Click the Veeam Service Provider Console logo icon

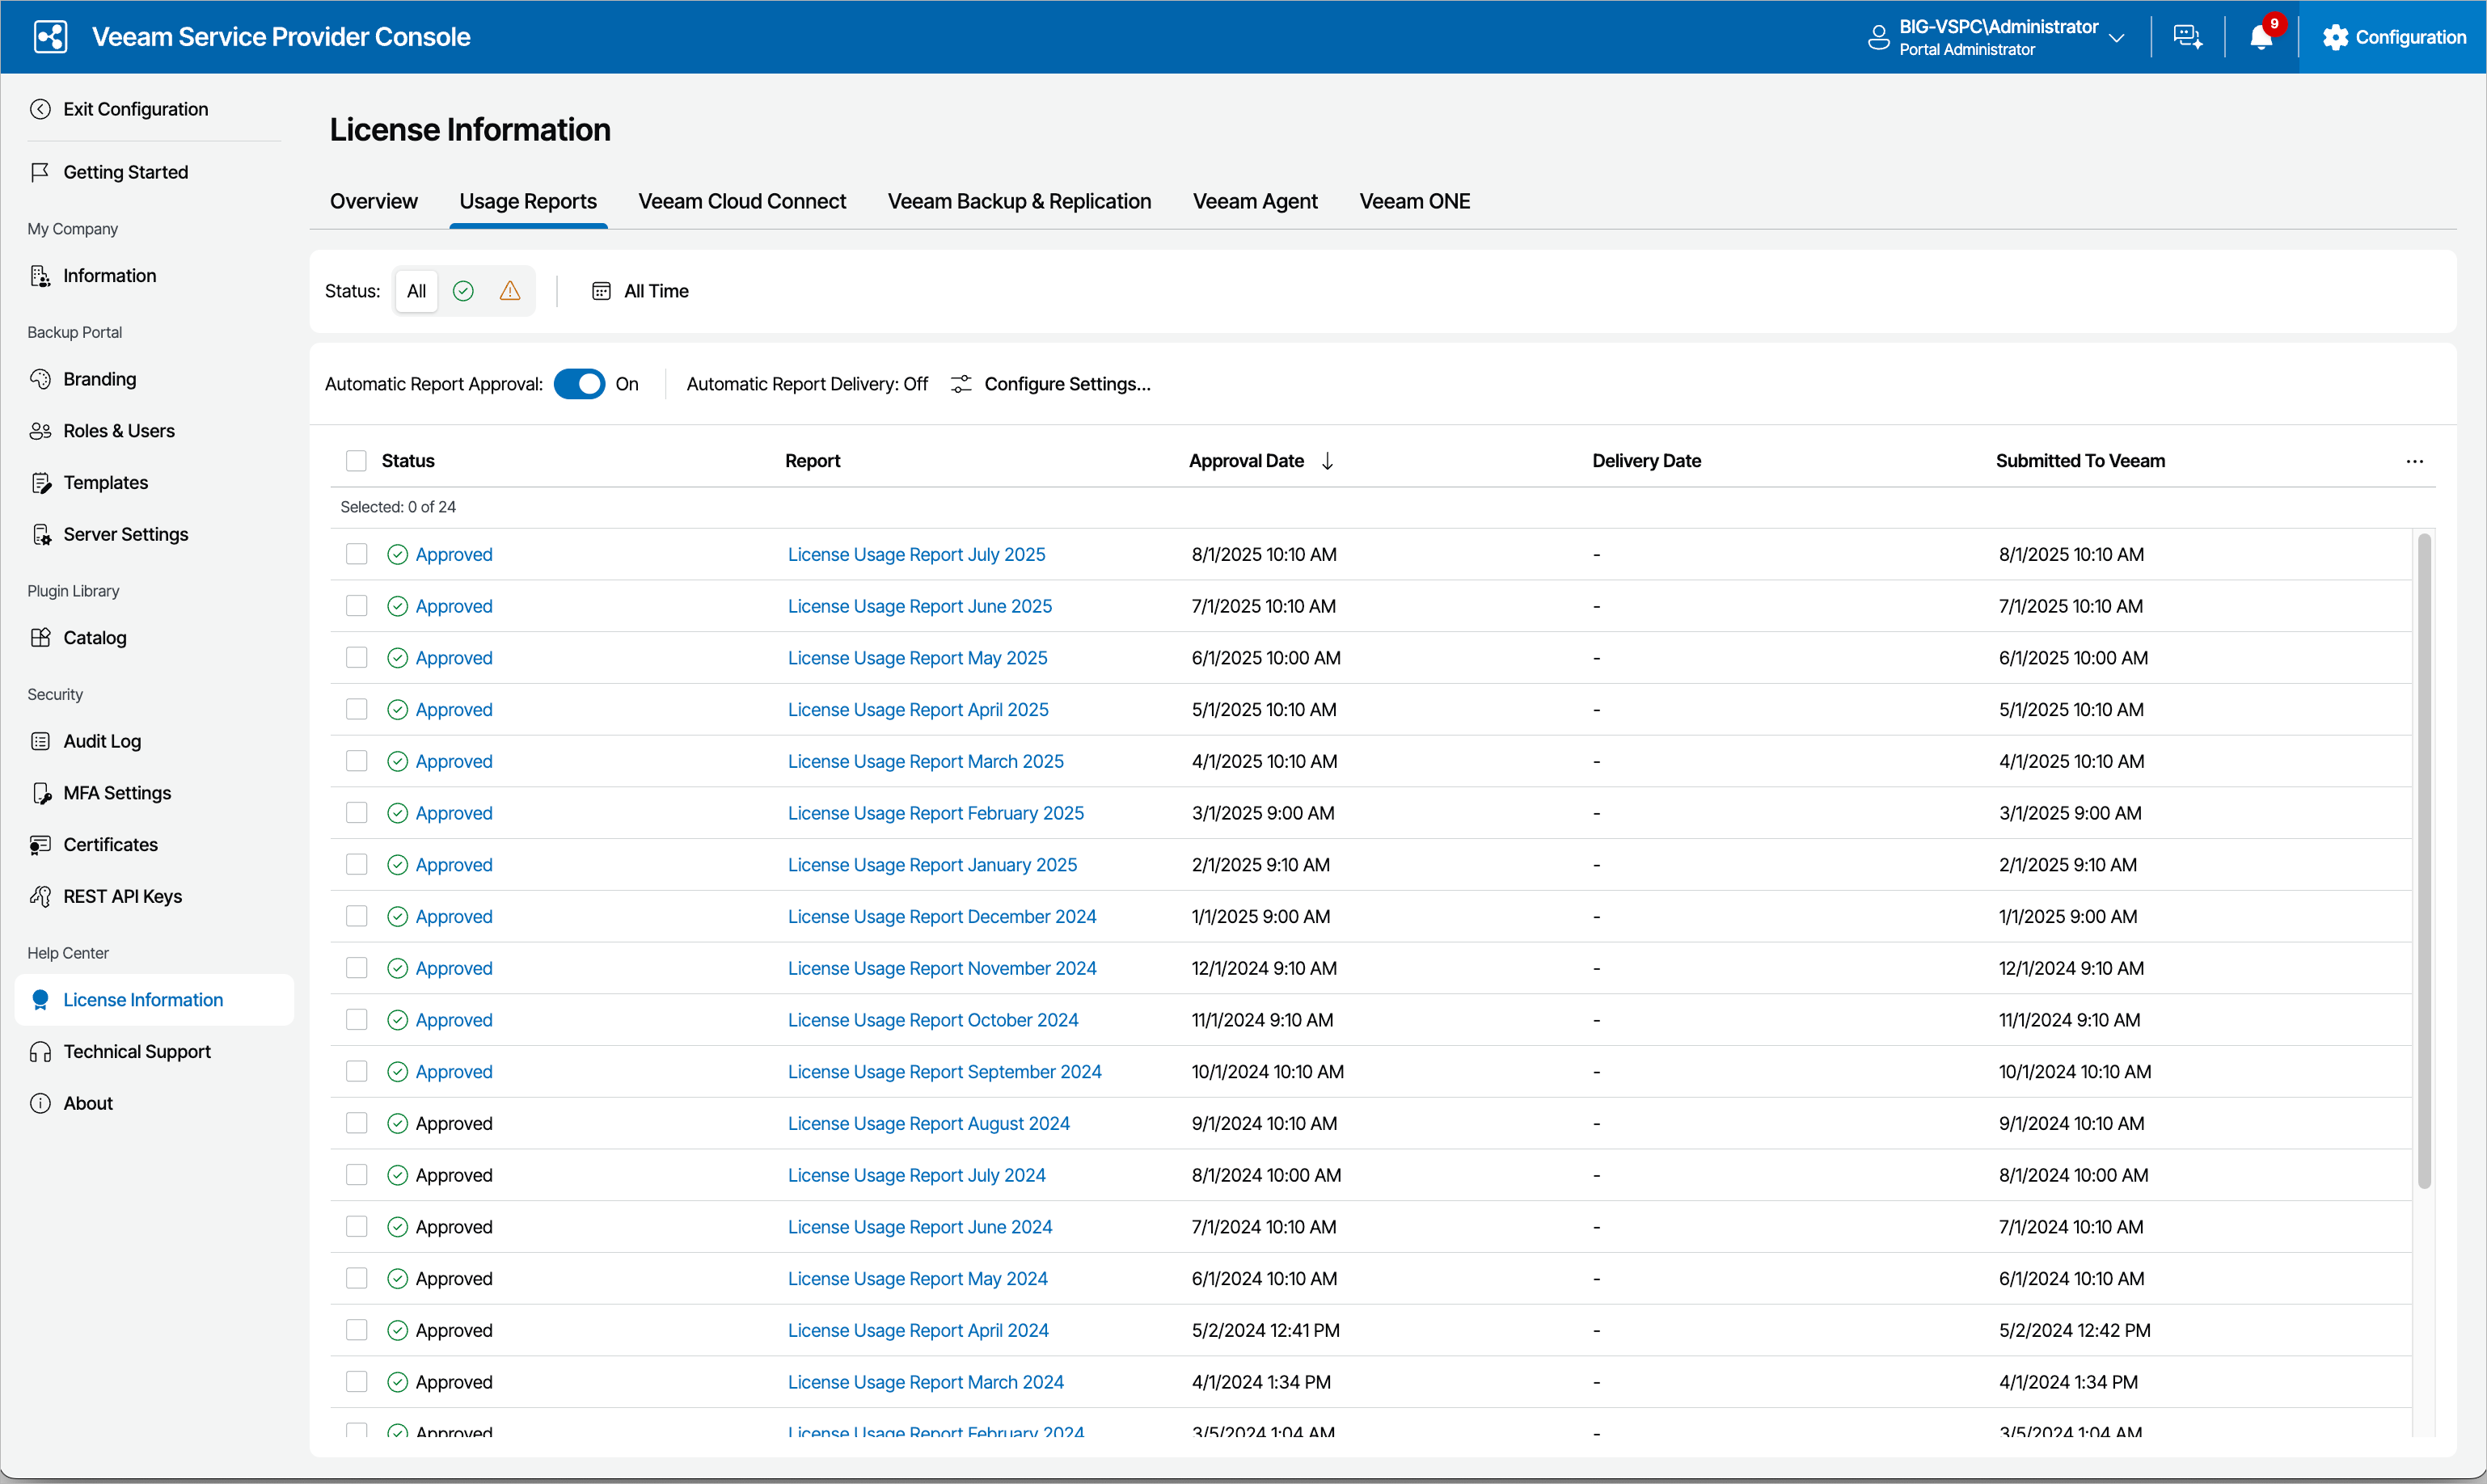pyautogui.click(x=50, y=37)
